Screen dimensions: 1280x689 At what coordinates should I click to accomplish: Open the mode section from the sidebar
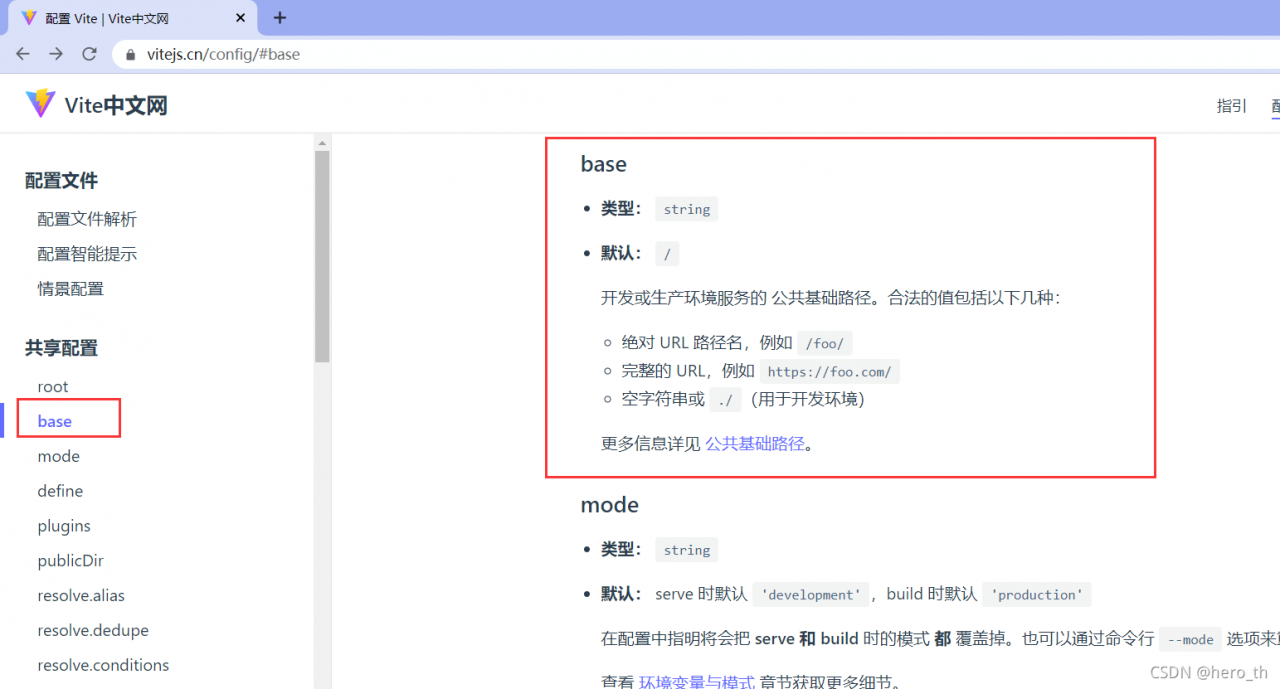58,456
